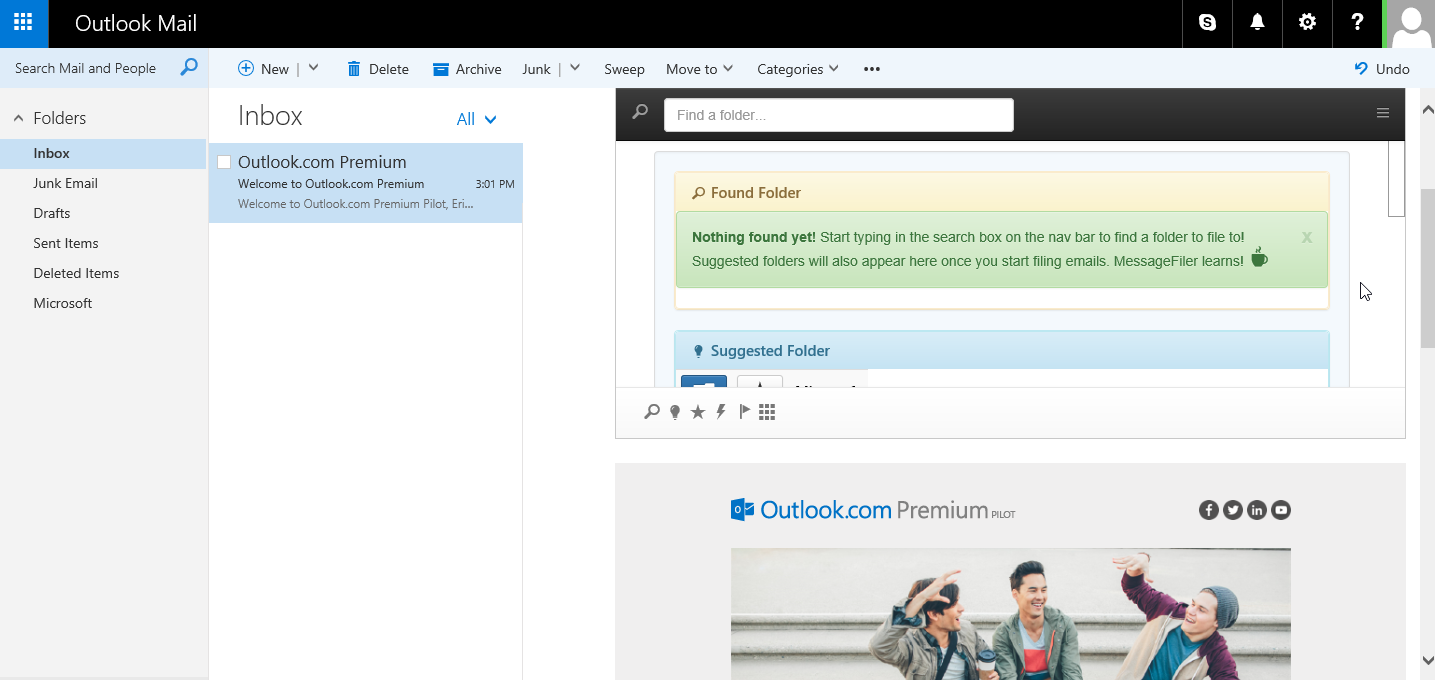
Task: Click the MessageFiler suggestions lightbulb icon
Action: pos(675,412)
